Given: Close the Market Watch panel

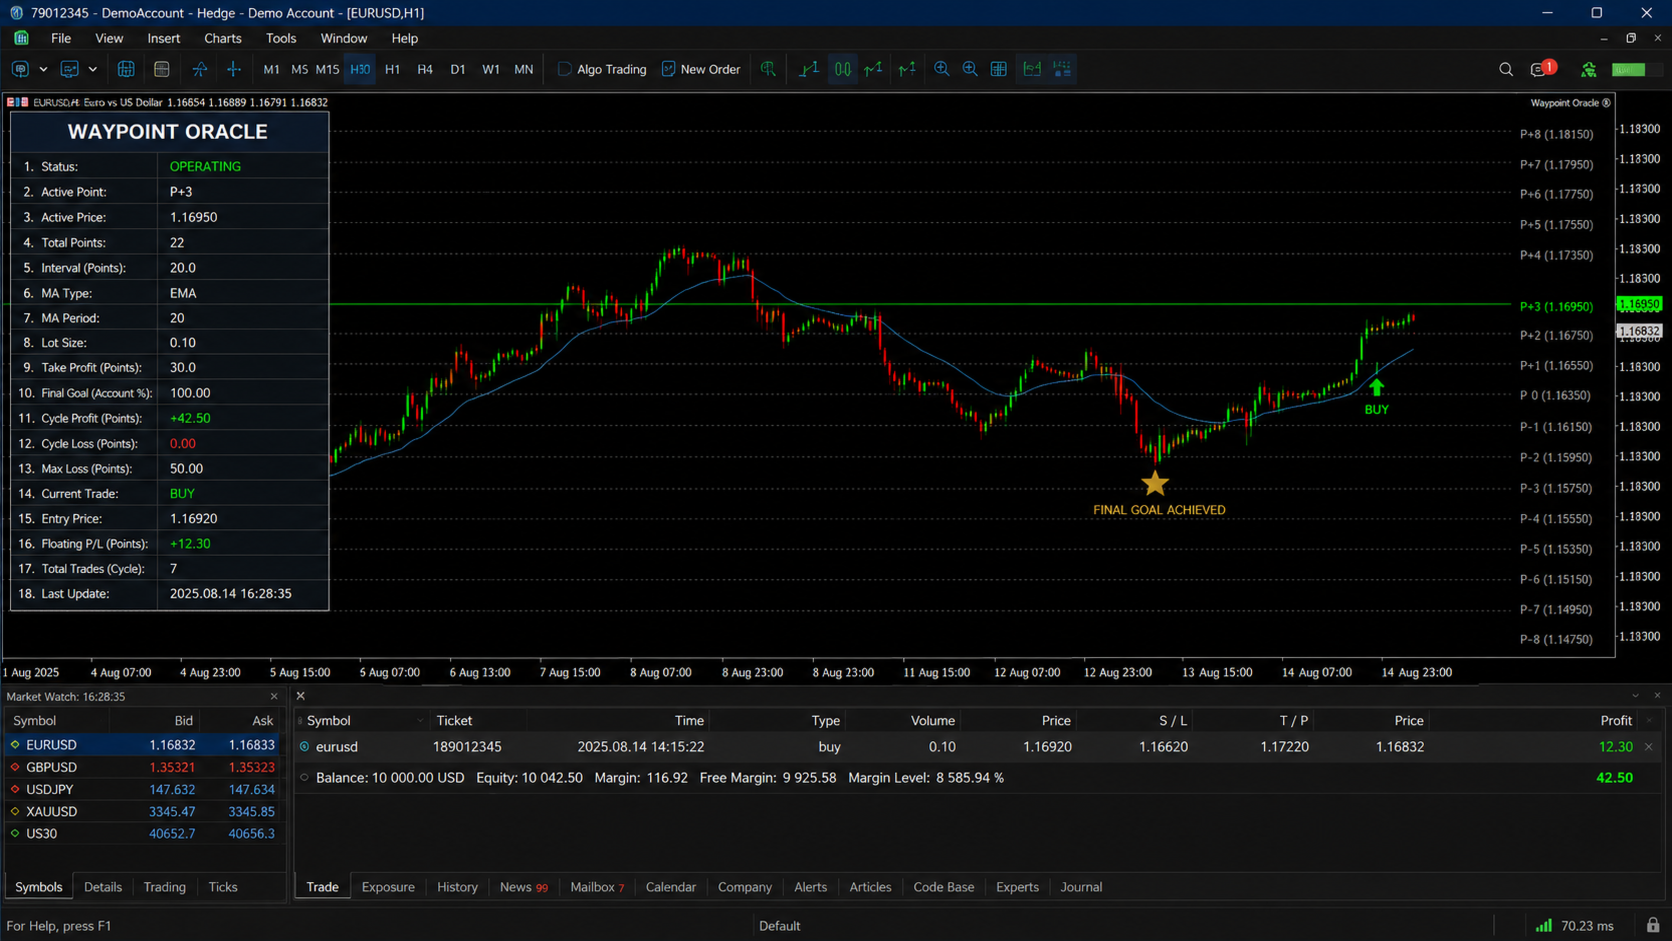Looking at the screenshot, I should coord(274,696).
